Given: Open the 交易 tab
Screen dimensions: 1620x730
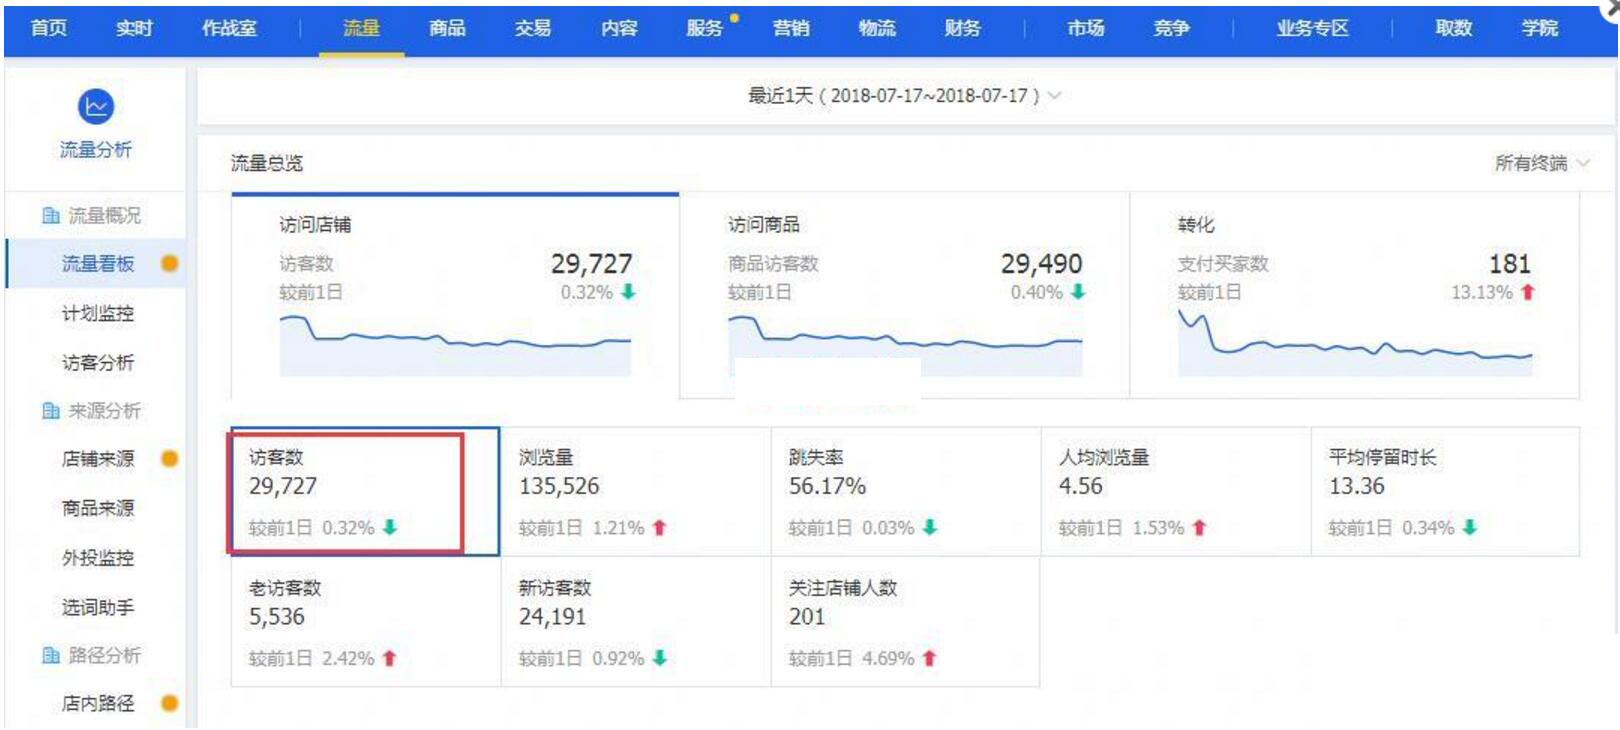Looking at the screenshot, I should [533, 28].
